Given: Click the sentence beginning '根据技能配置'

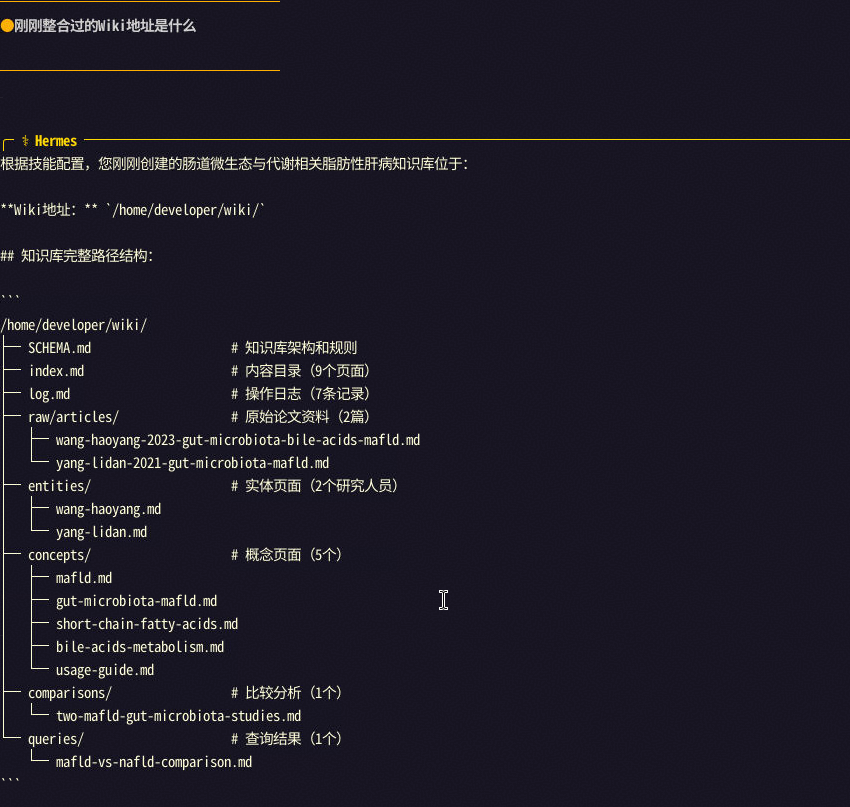Looking at the screenshot, I should 234,164.
